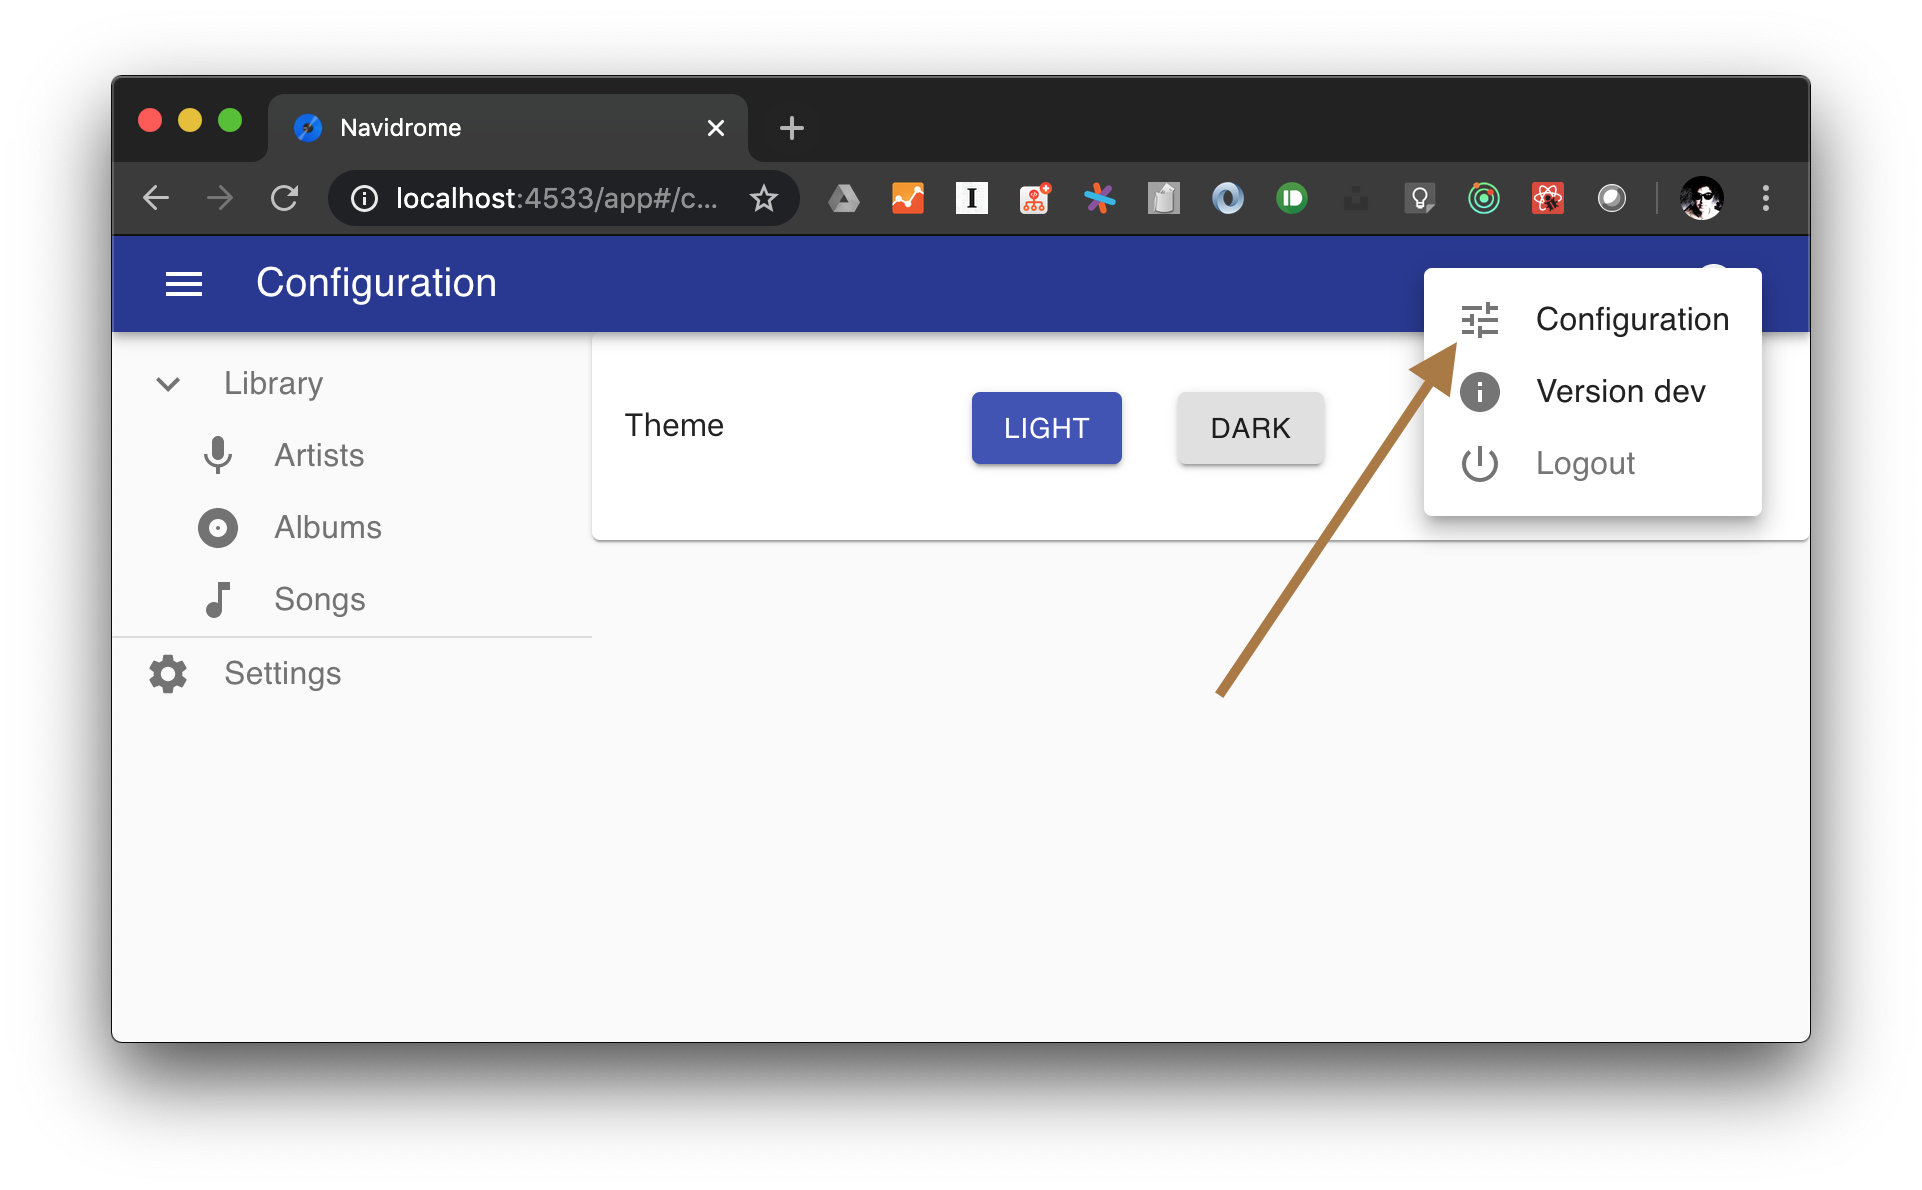Click the browser forward arrow

click(x=220, y=198)
